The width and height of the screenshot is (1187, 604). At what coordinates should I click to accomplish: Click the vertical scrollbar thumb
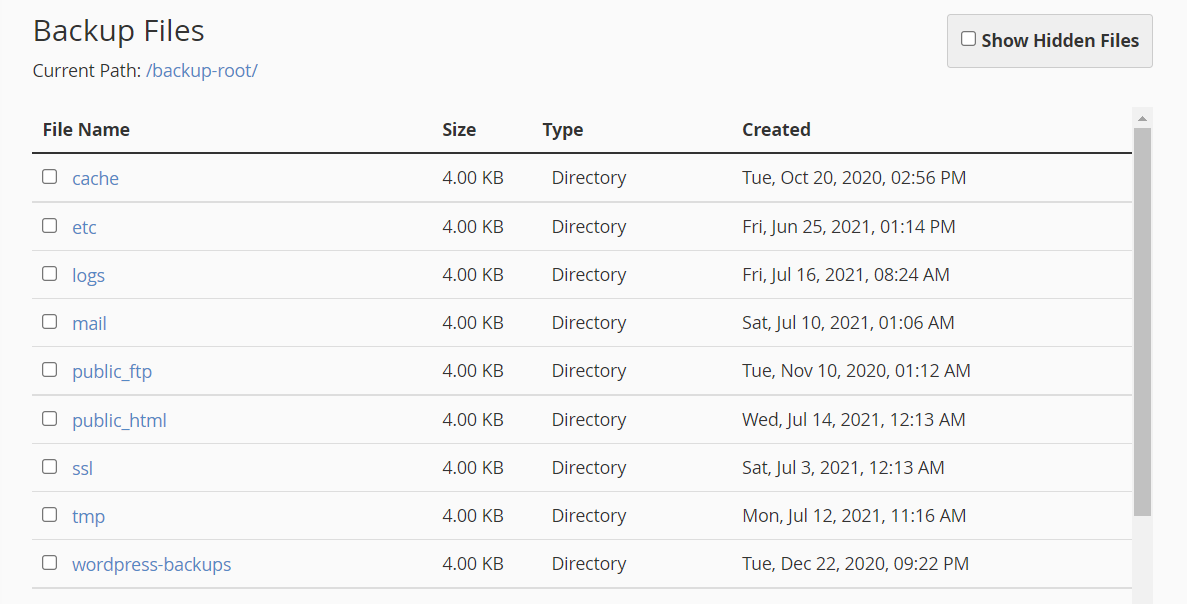[1142, 322]
